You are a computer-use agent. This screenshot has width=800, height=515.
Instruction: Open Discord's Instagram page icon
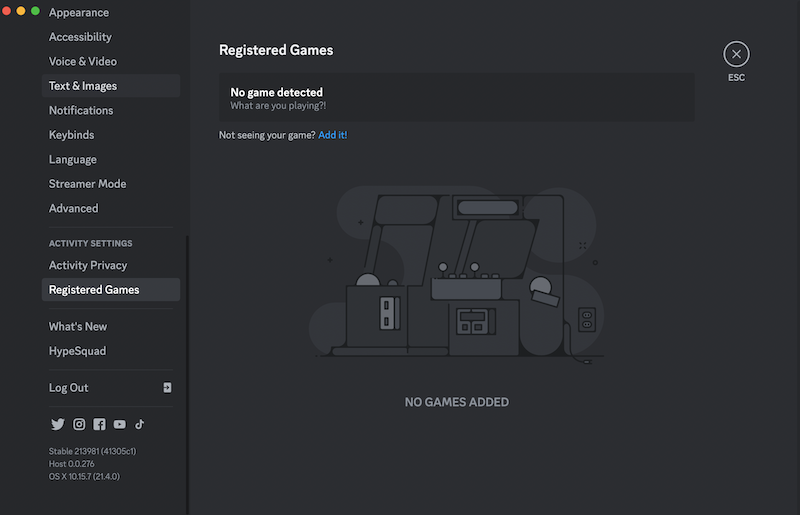pos(79,424)
